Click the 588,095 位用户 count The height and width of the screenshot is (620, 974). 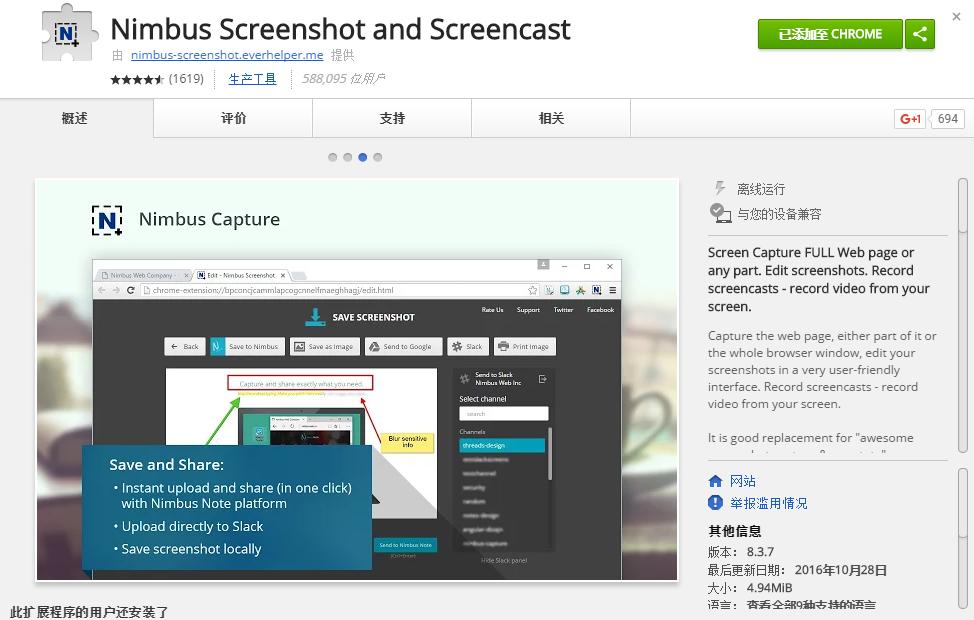tap(344, 79)
